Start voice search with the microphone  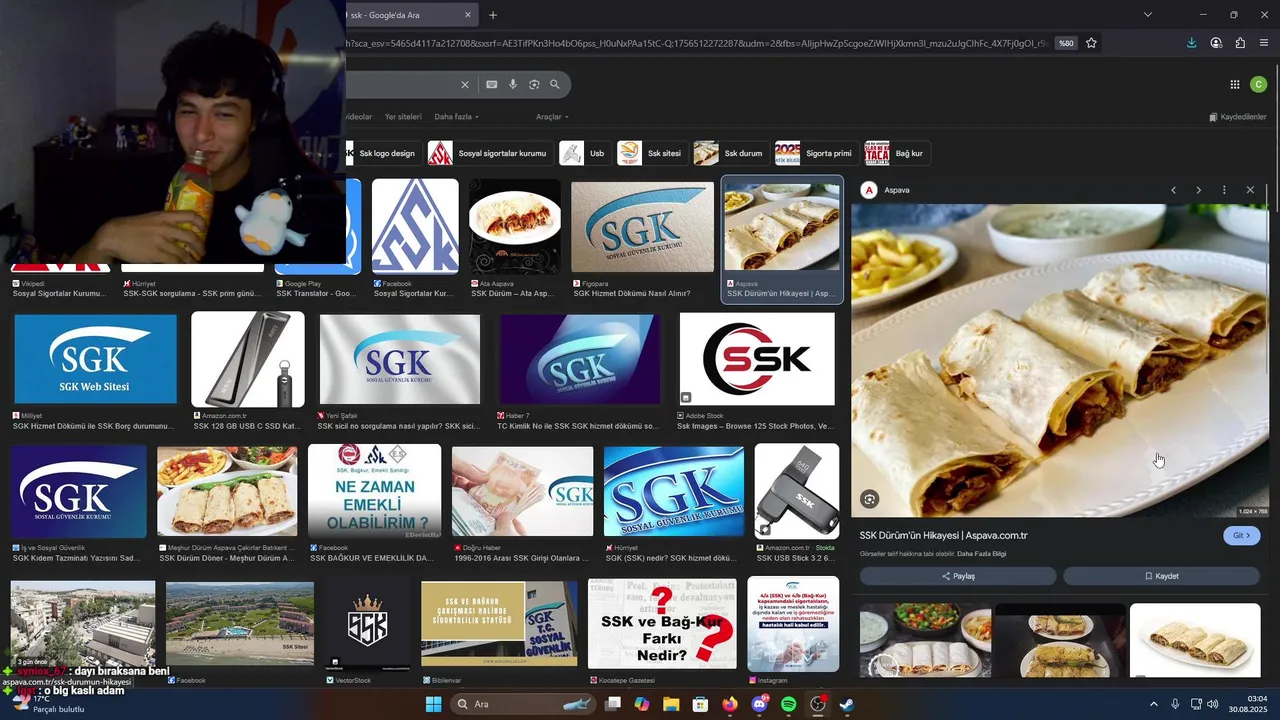pyautogui.click(x=513, y=85)
